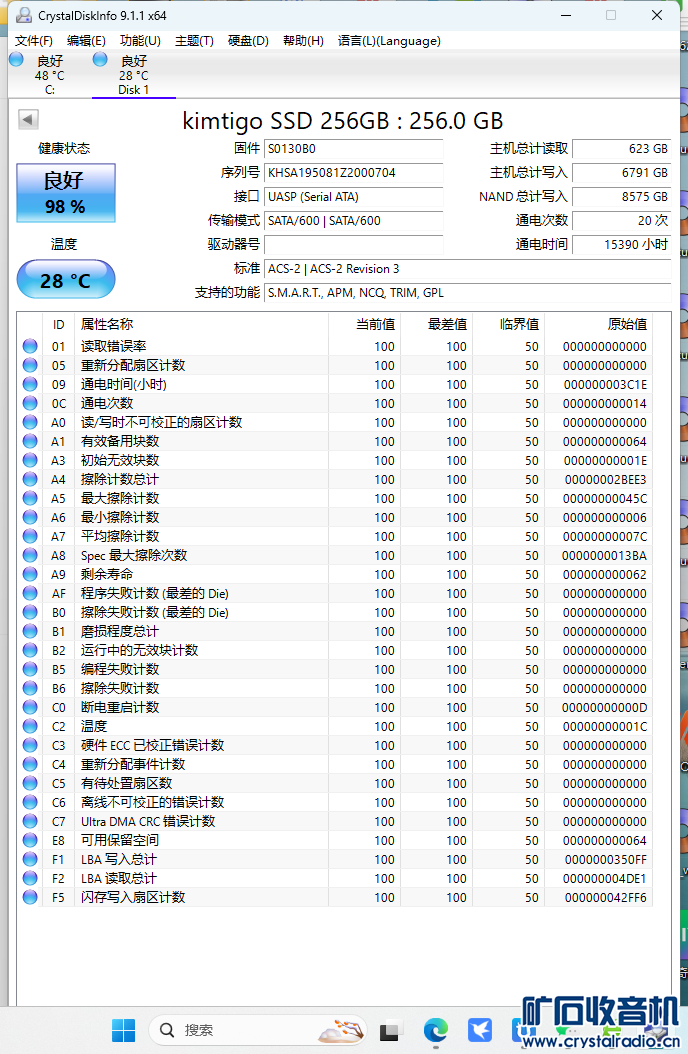Click the status circle for C2 温度
This screenshot has height=1054, width=688.
pos(30,727)
